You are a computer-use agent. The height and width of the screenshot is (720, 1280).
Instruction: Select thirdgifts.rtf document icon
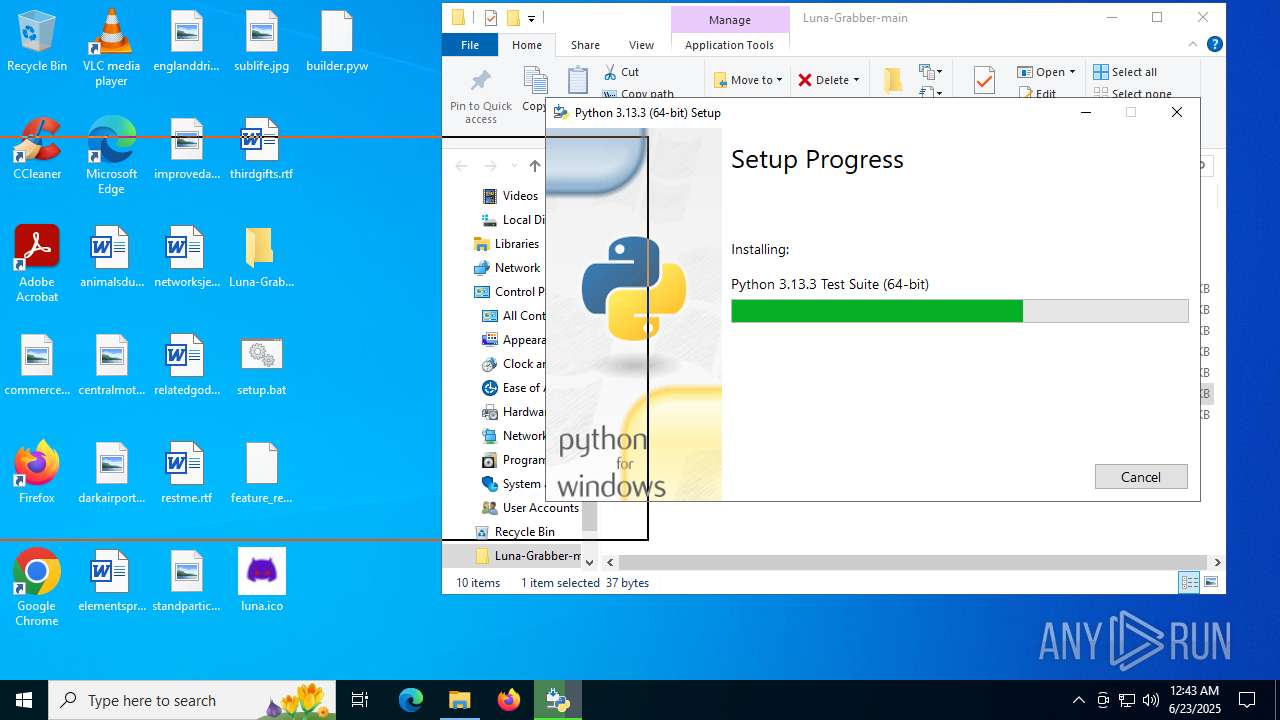[261, 148]
